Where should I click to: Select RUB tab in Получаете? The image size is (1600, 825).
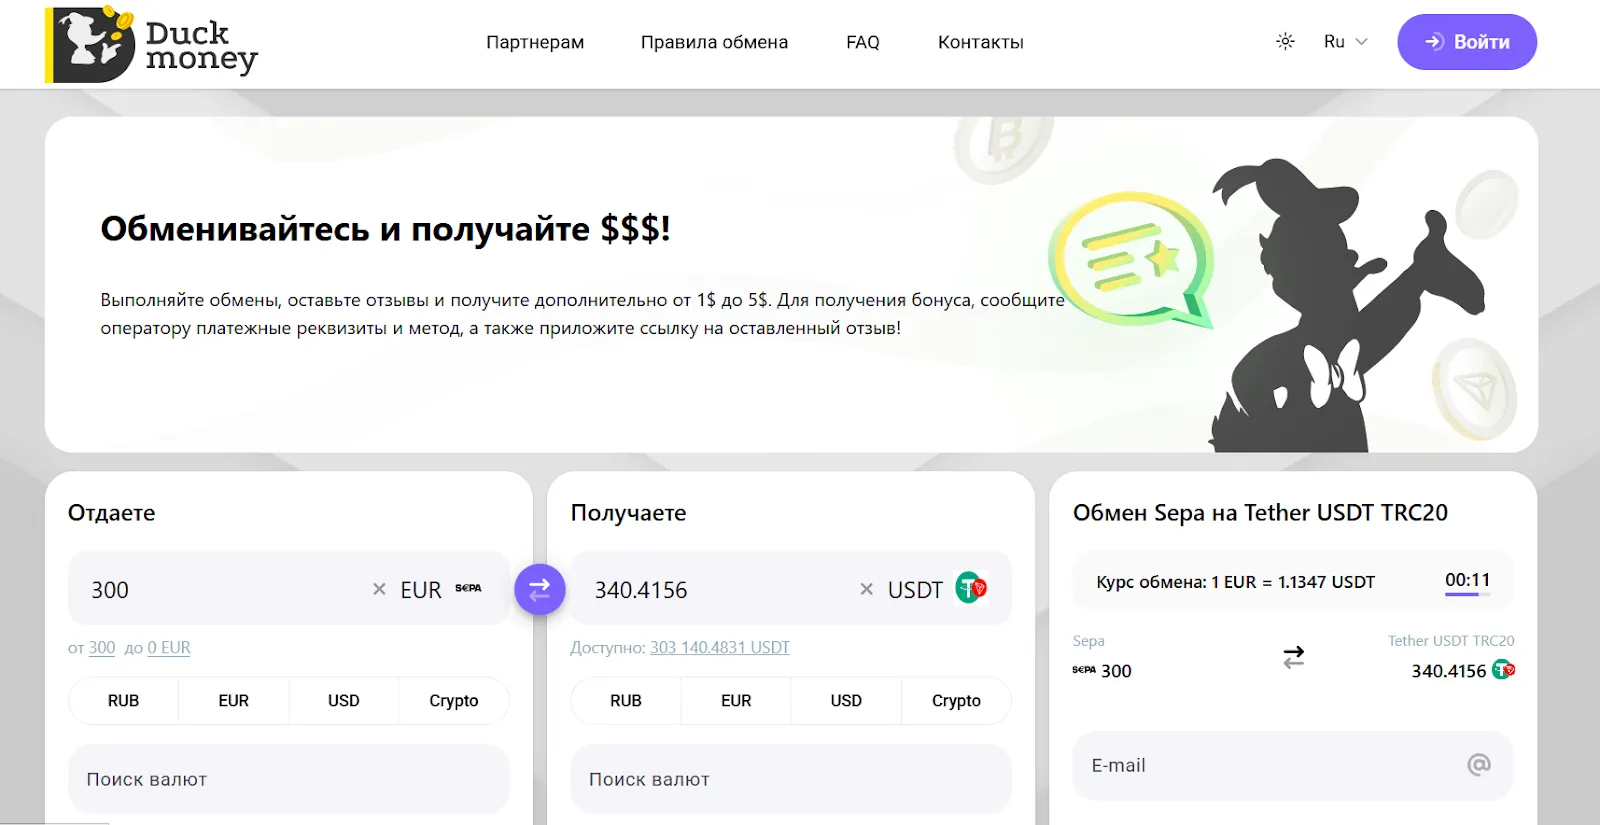click(626, 701)
